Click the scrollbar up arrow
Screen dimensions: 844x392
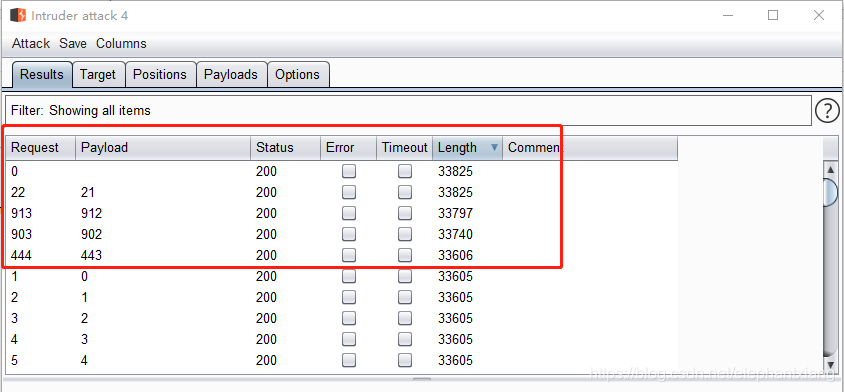tap(831, 170)
